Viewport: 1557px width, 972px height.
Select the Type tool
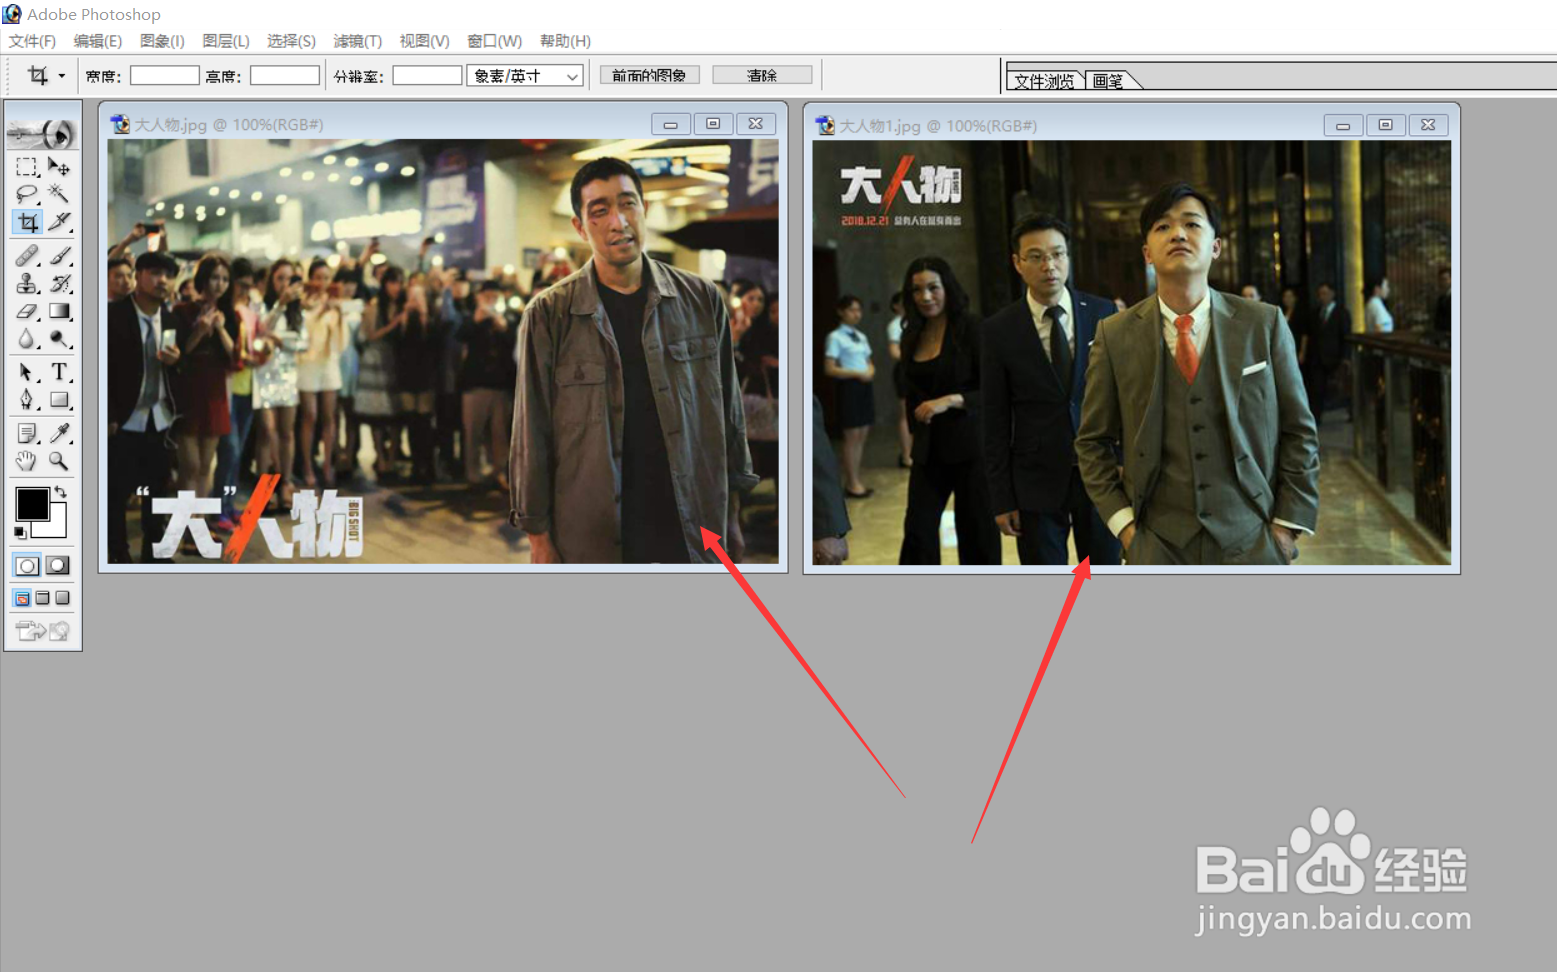(59, 372)
